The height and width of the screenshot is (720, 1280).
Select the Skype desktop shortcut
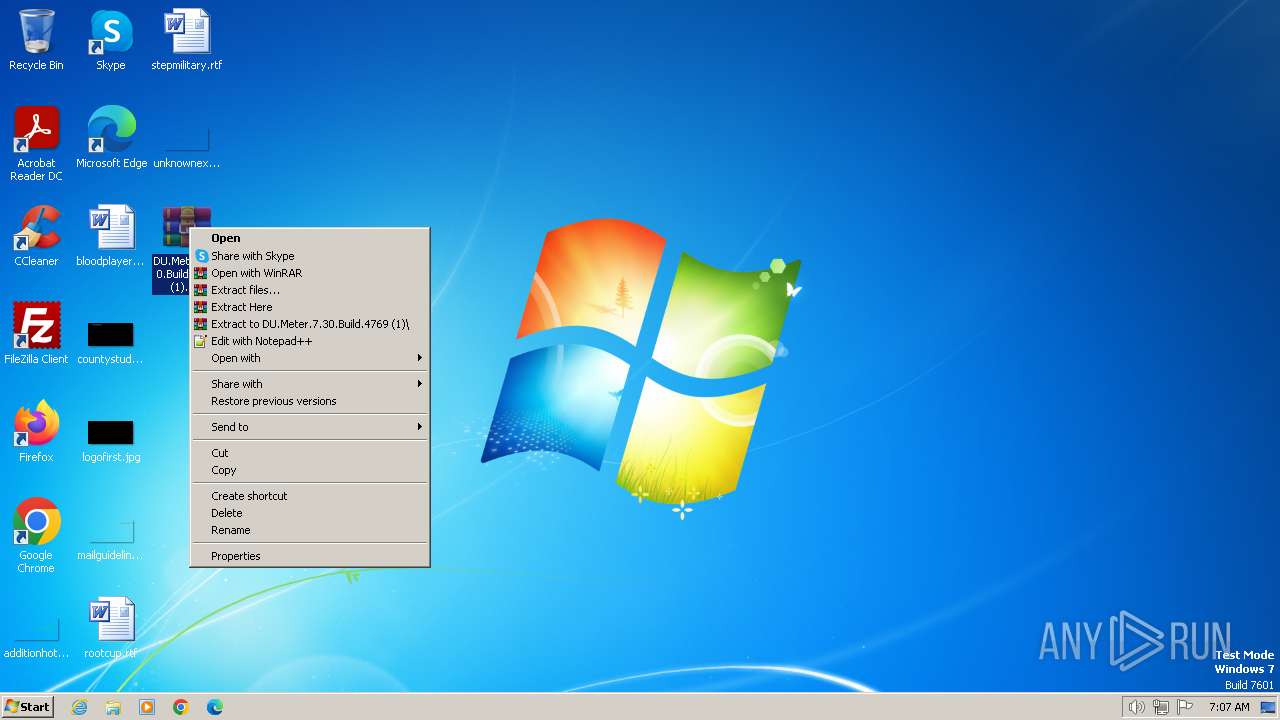111,40
